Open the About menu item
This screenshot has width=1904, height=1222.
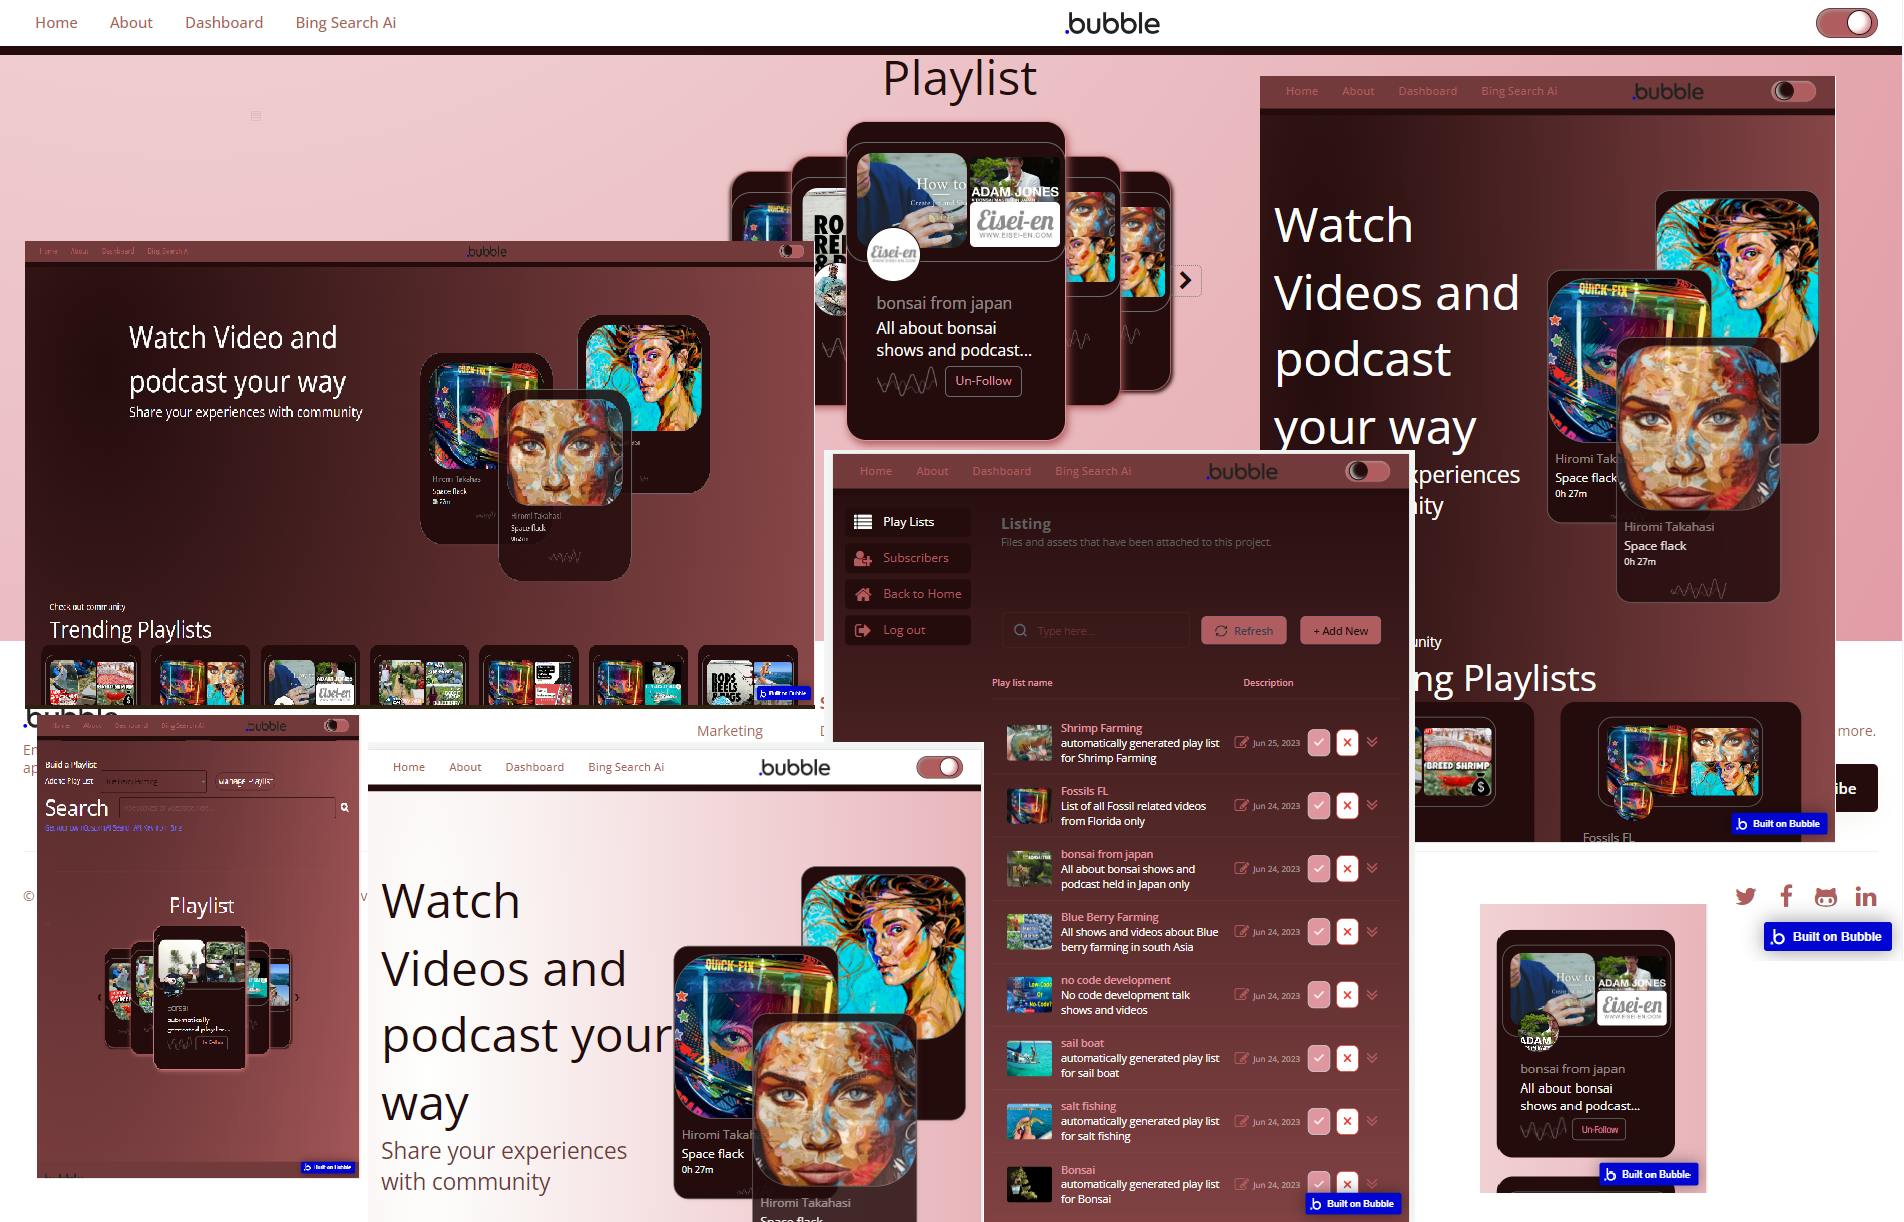tap(131, 22)
